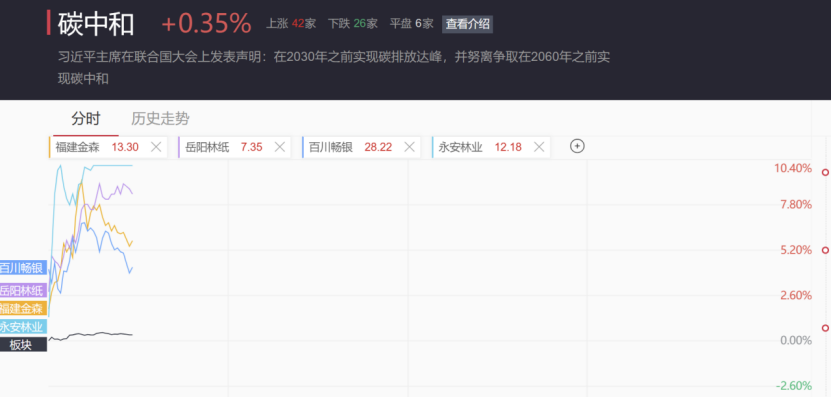Click red circle marker beside 5.20%
This screenshot has height=398, width=831.
coord(825,250)
